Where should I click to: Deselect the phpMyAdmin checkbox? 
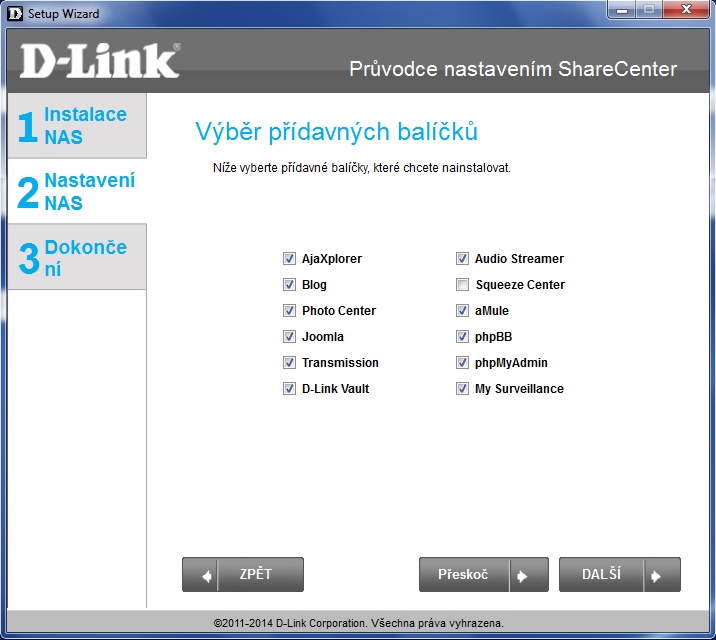click(x=462, y=363)
